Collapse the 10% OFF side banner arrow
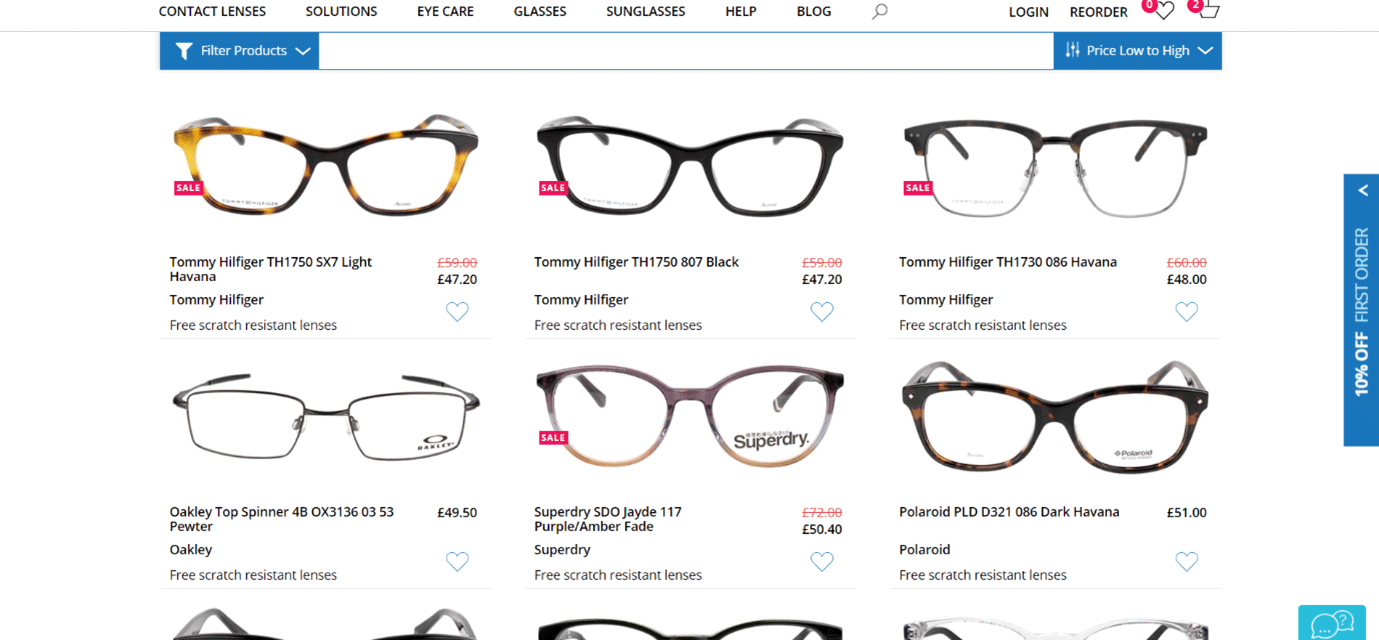Viewport: 1379px width, 640px height. click(x=1362, y=190)
